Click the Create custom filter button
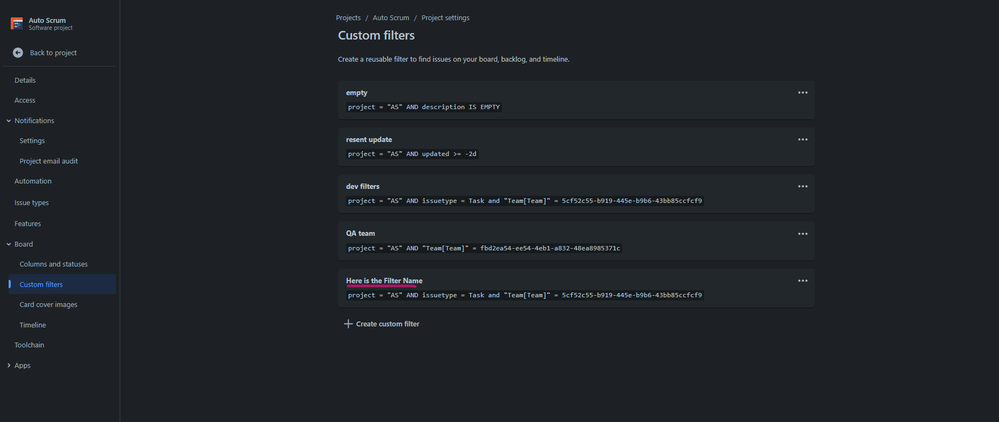 (382, 324)
